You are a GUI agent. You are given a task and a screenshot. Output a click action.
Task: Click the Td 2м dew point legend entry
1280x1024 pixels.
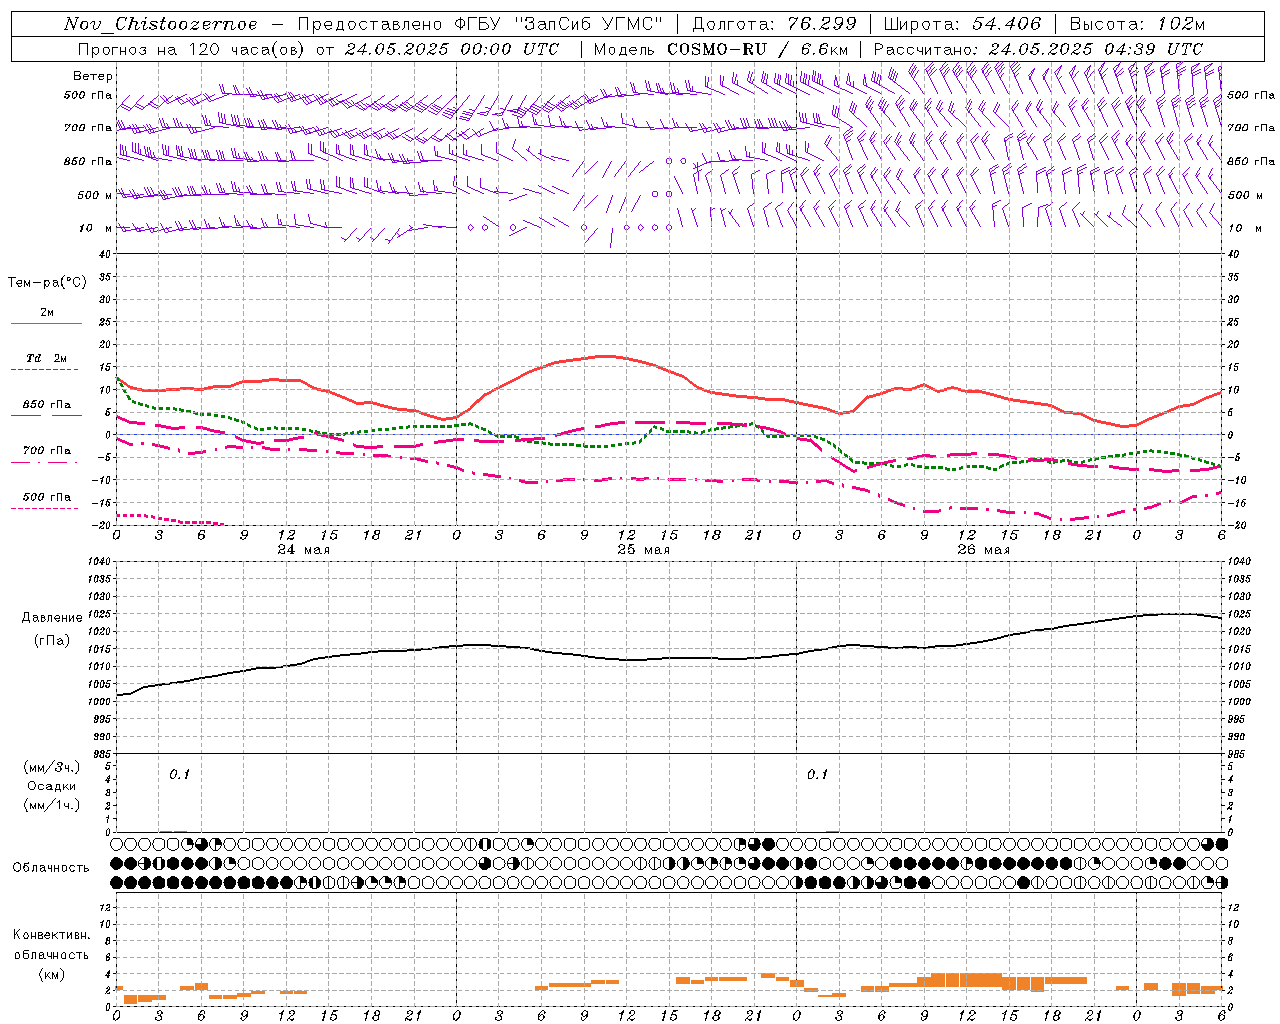pos(47,358)
